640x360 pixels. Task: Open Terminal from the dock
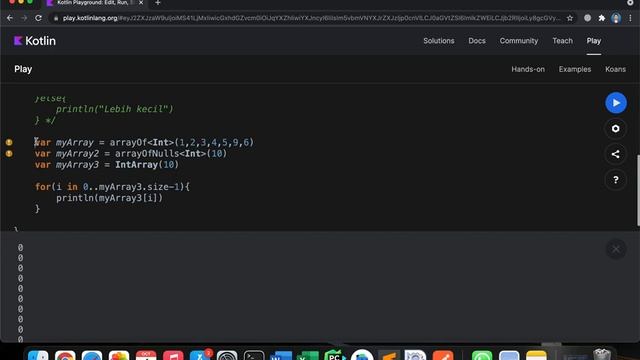point(254,355)
